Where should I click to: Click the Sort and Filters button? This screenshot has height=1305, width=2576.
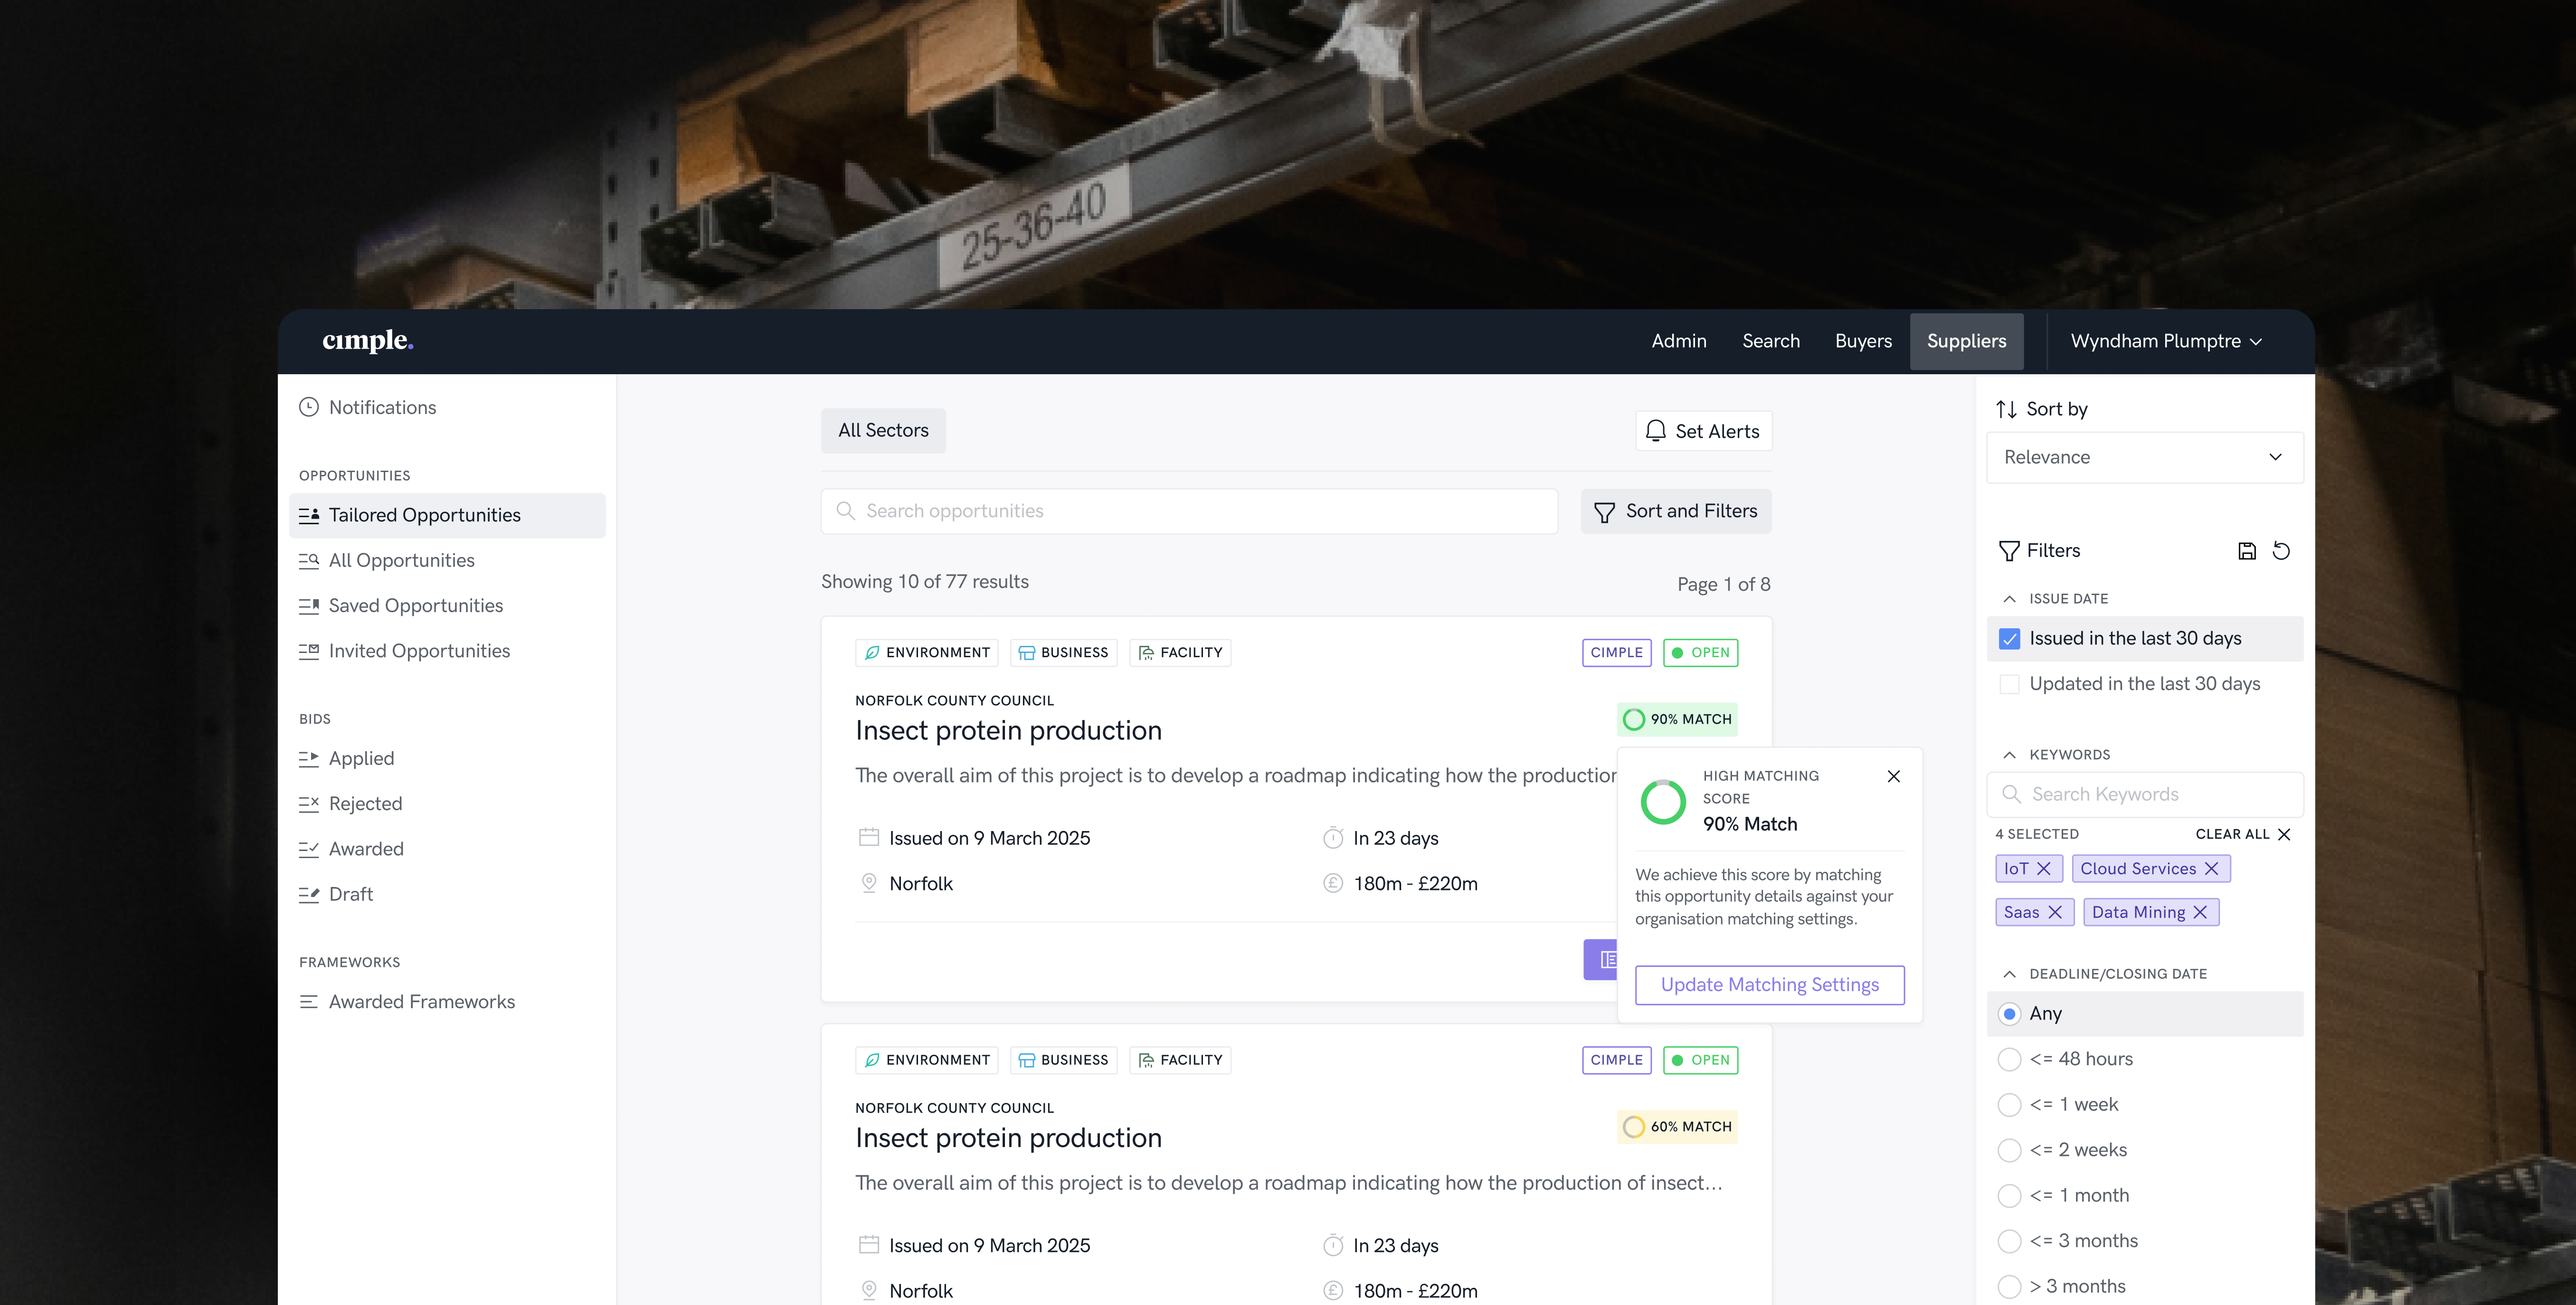[1676, 512]
